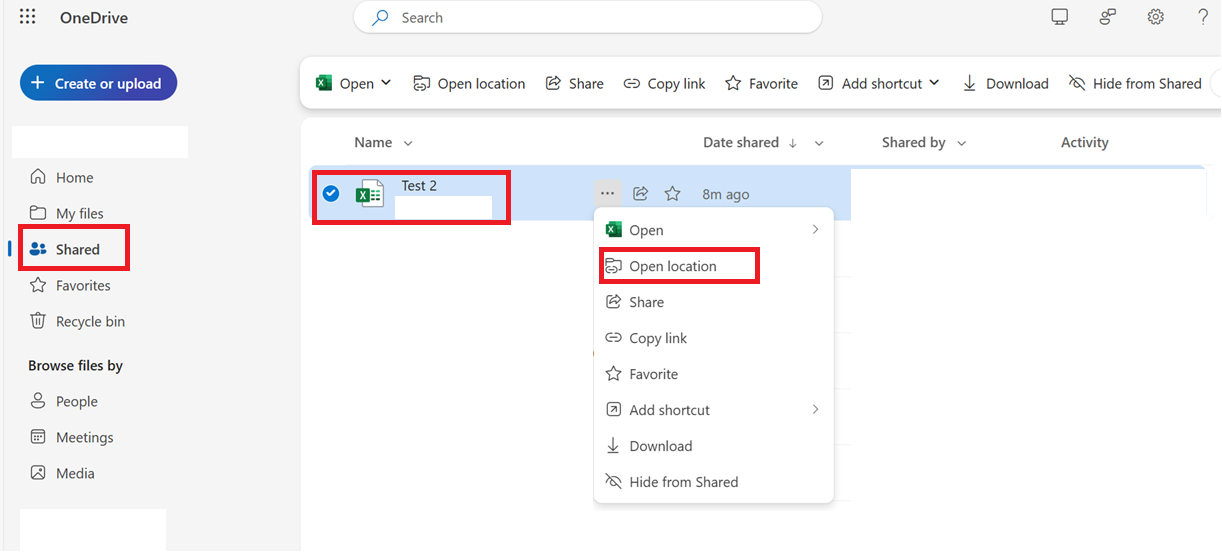This screenshot has width=1222, height=552.
Task: Click the Browse files by heading
Action: 76,366
